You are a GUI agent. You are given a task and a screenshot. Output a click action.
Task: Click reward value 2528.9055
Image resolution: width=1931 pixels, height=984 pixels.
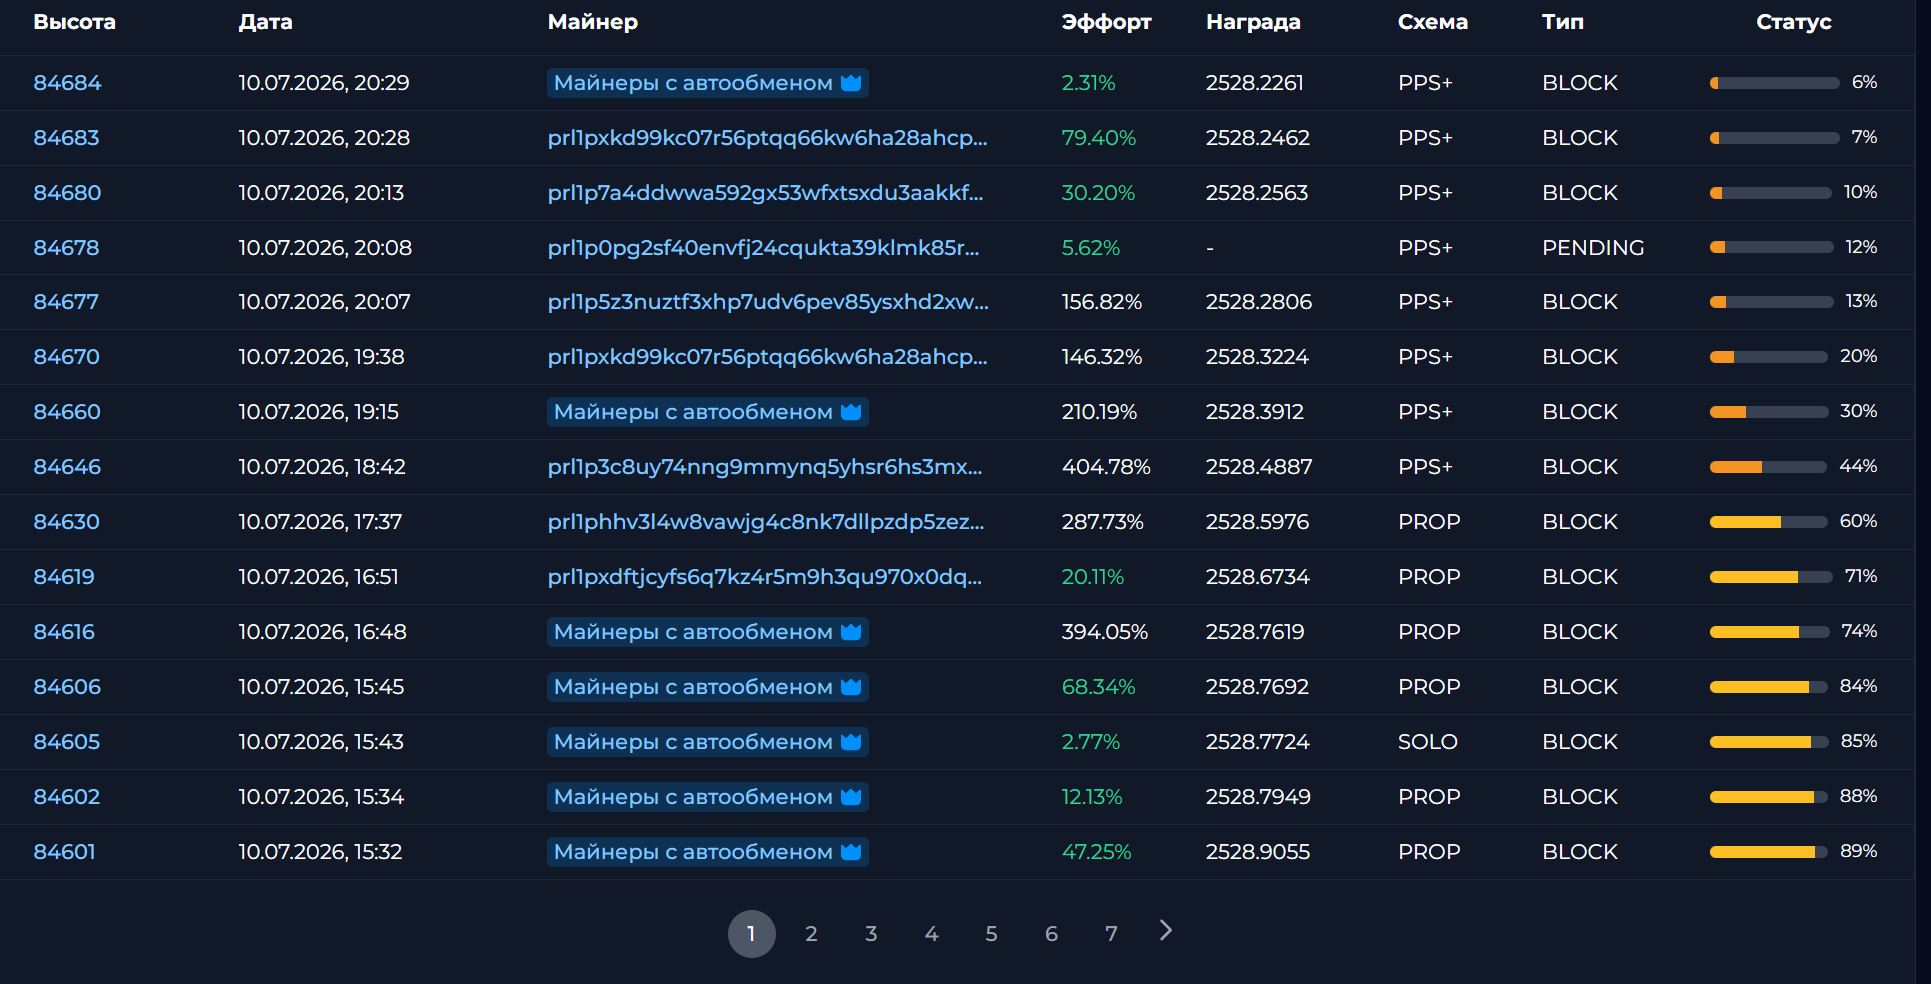coord(1258,852)
